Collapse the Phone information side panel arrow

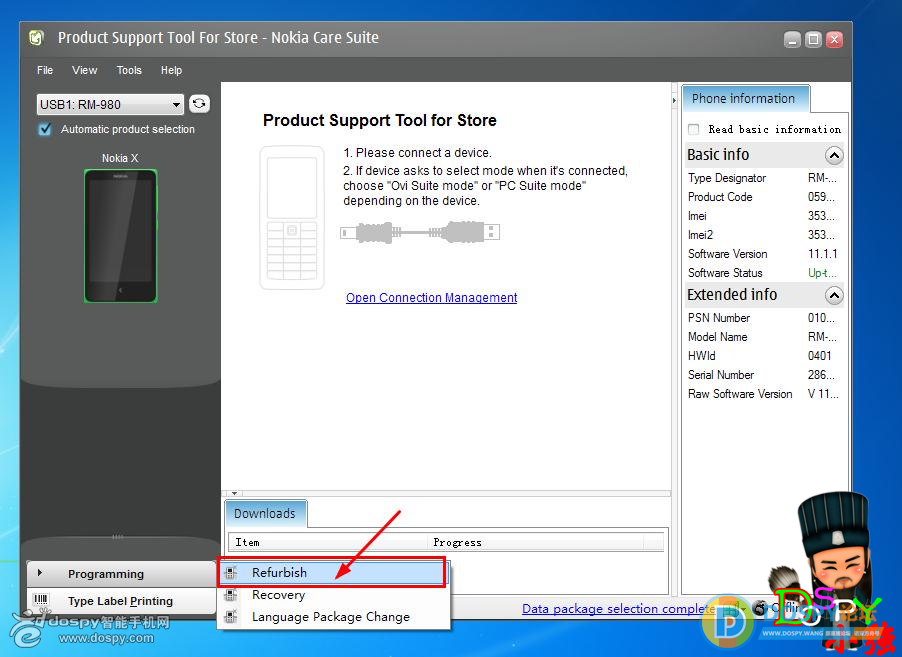click(674, 100)
